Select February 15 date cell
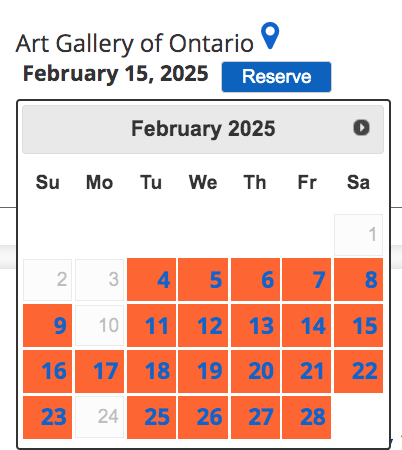Viewport: 402px width, 450px height. coord(359,325)
